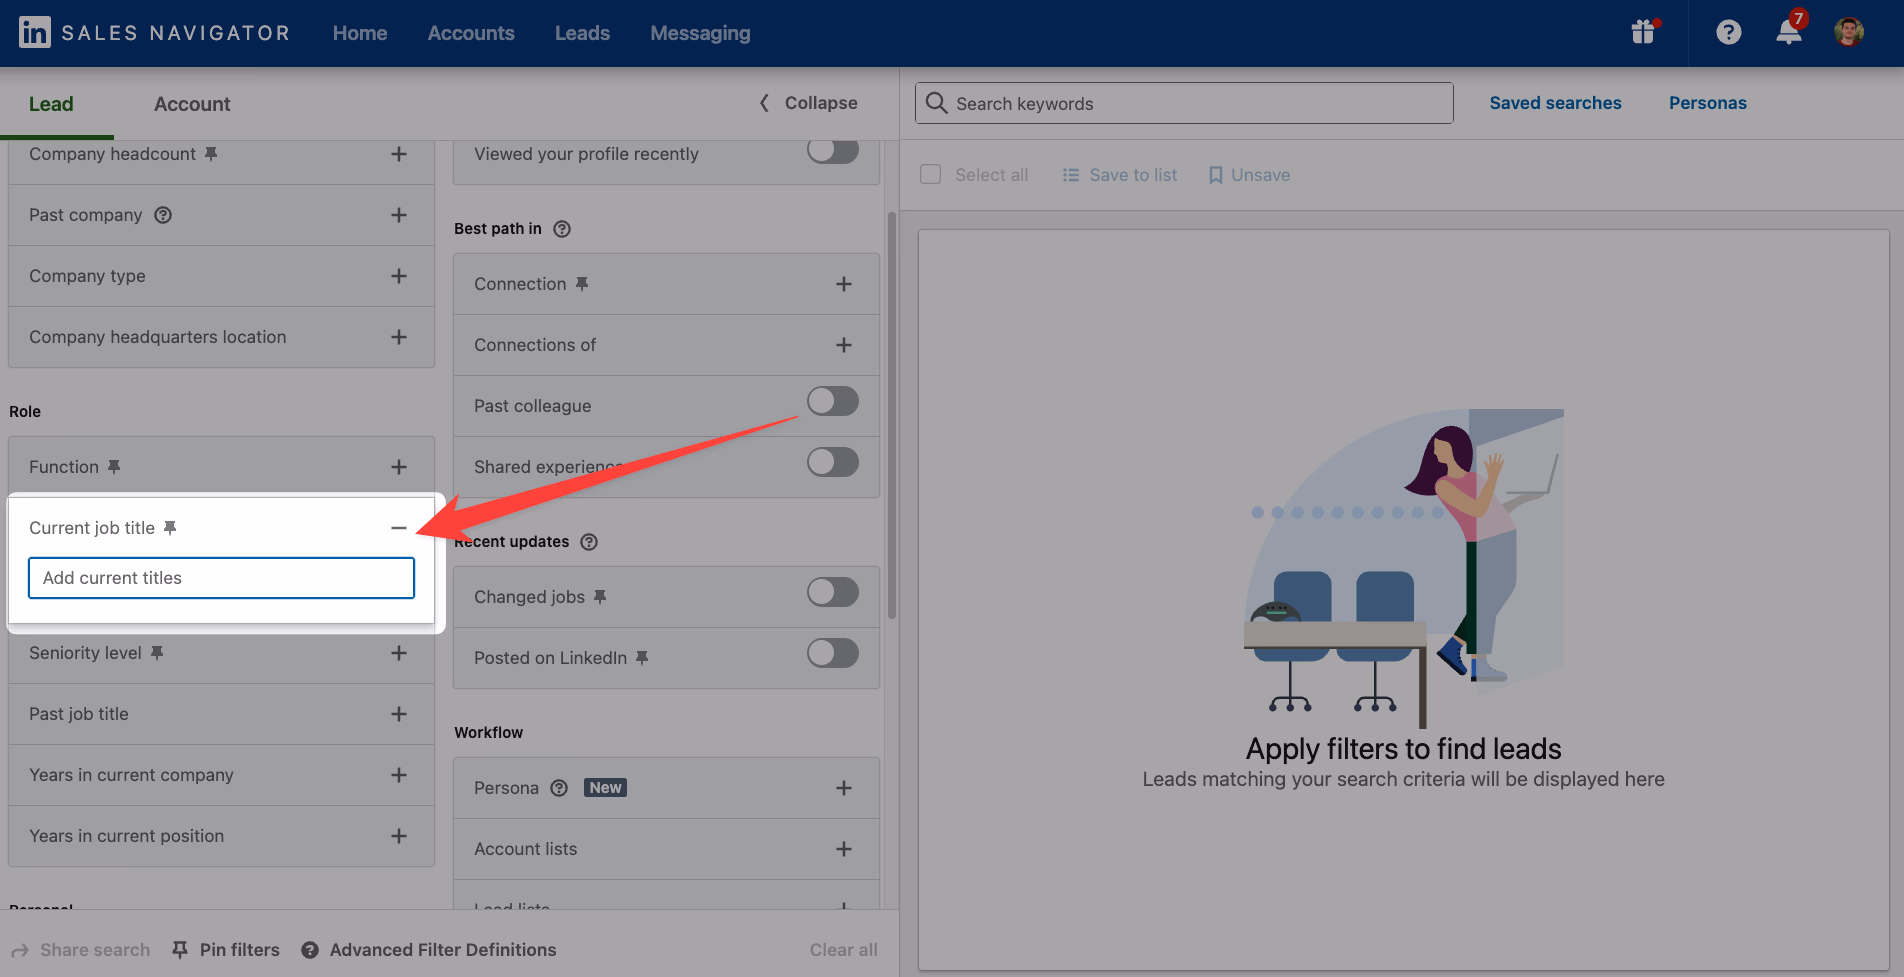Open the Messaging menu

(x=700, y=33)
